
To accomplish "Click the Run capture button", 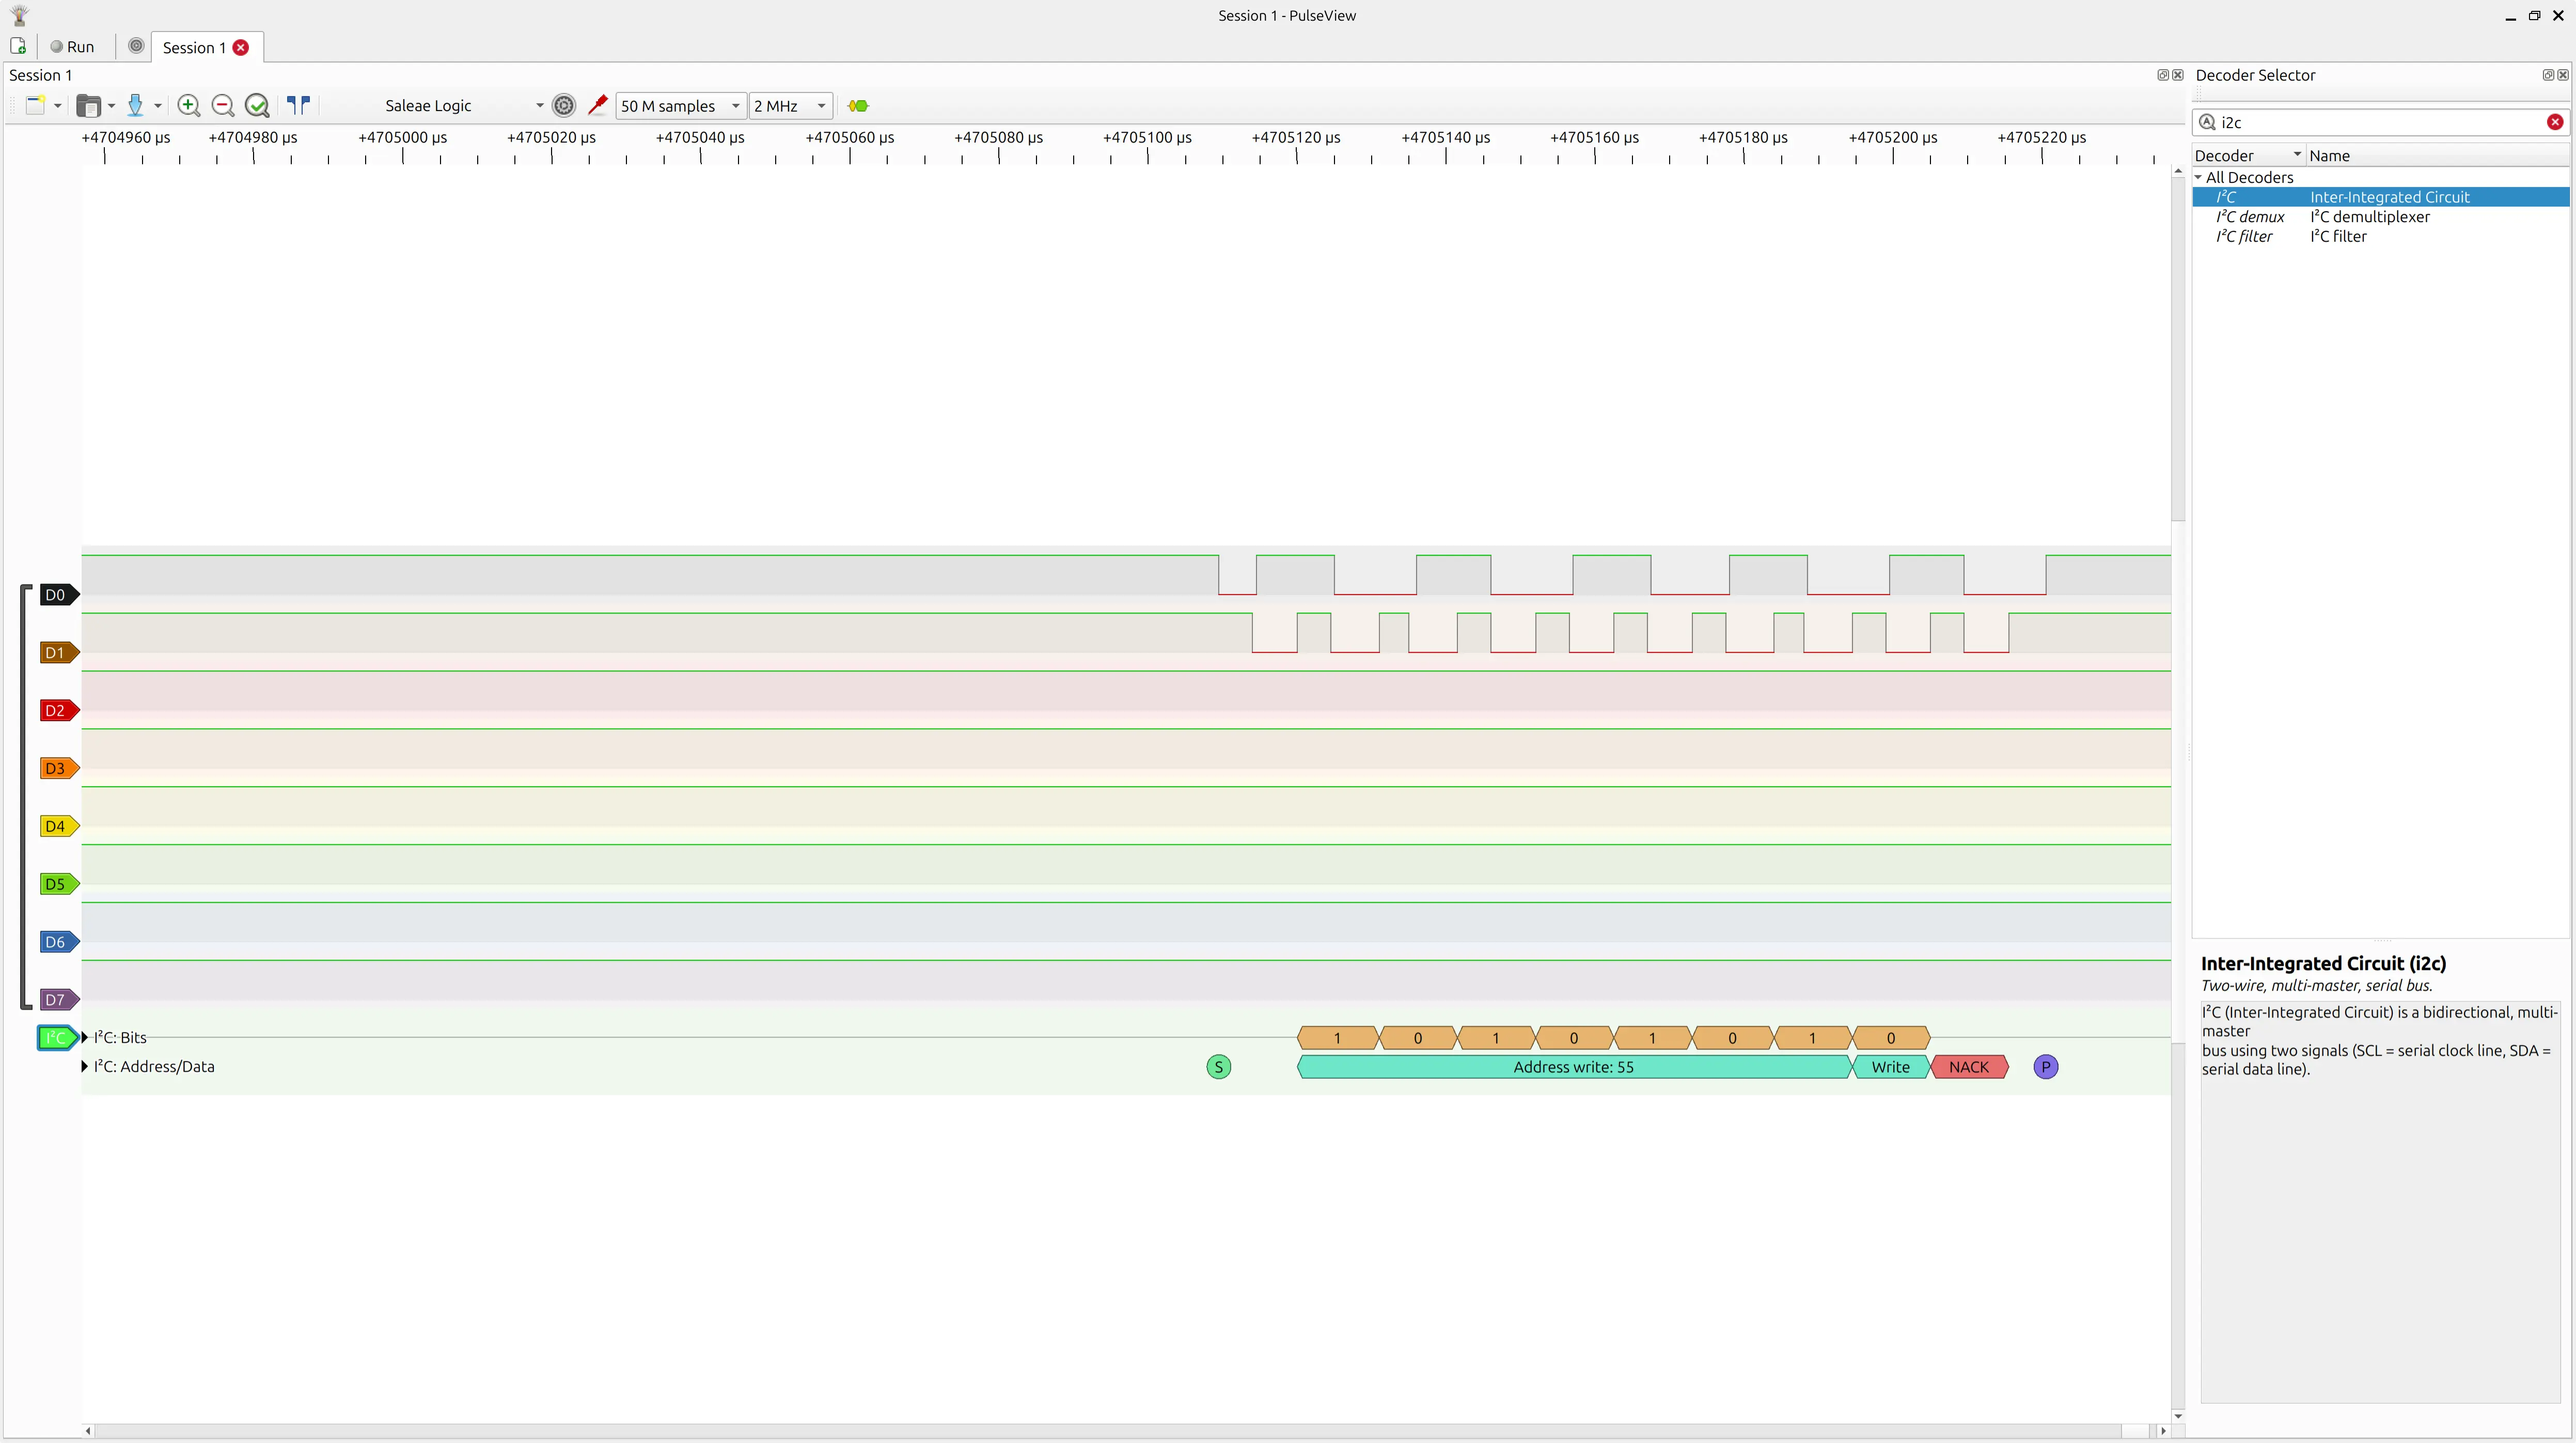I will coord(72,47).
